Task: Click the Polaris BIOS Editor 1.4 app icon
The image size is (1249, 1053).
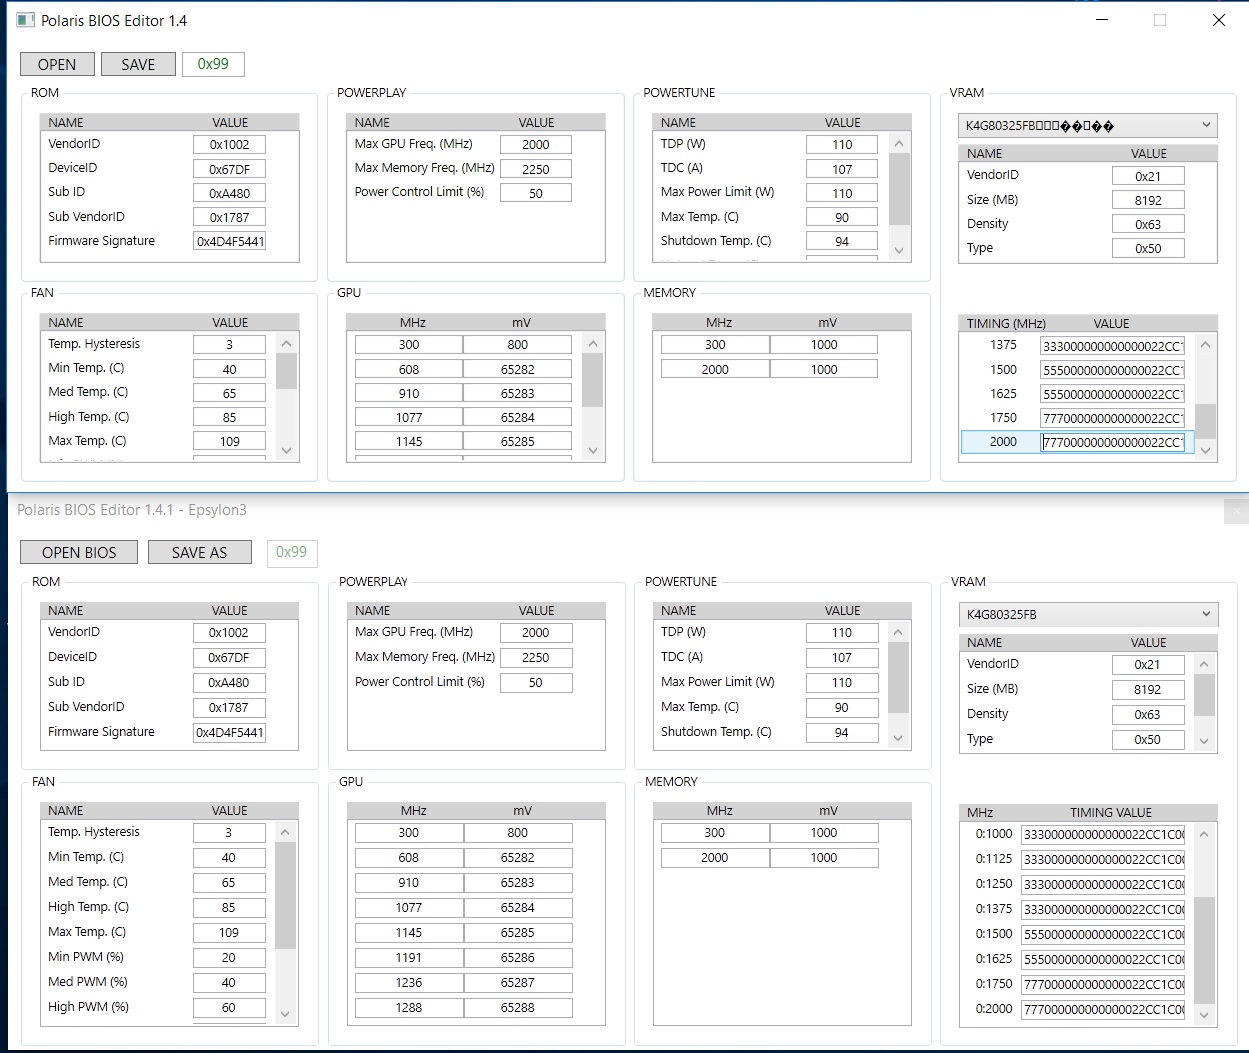Action: [25, 20]
